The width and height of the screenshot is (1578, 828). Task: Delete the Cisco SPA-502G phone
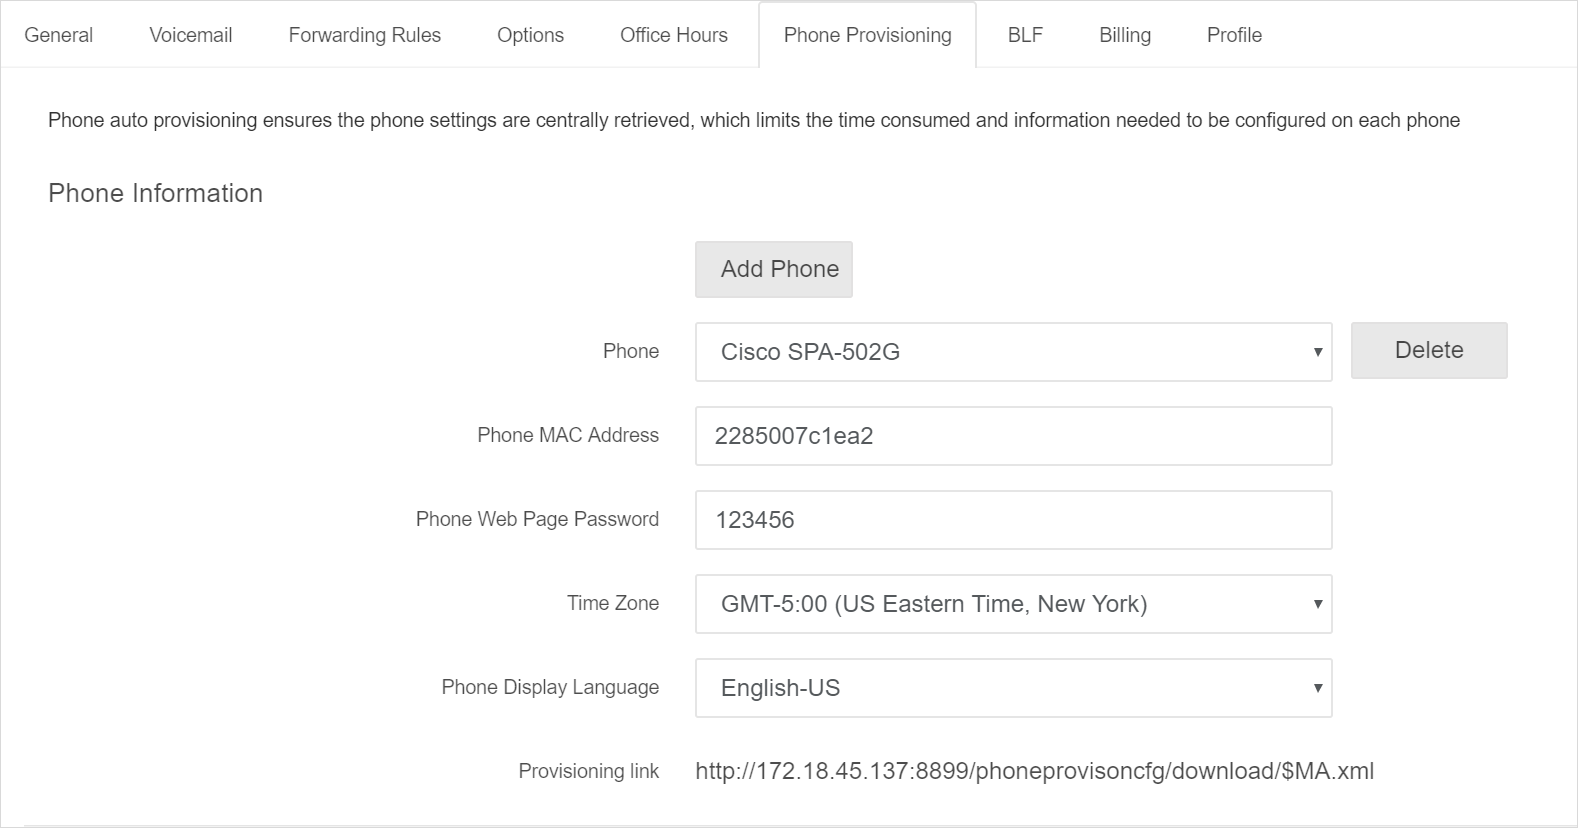pos(1429,350)
